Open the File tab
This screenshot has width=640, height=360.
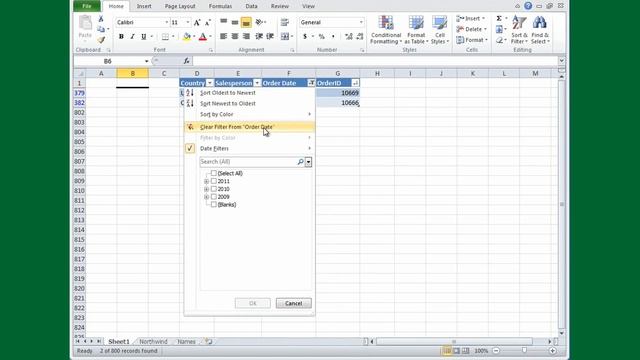click(x=87, y=6)
